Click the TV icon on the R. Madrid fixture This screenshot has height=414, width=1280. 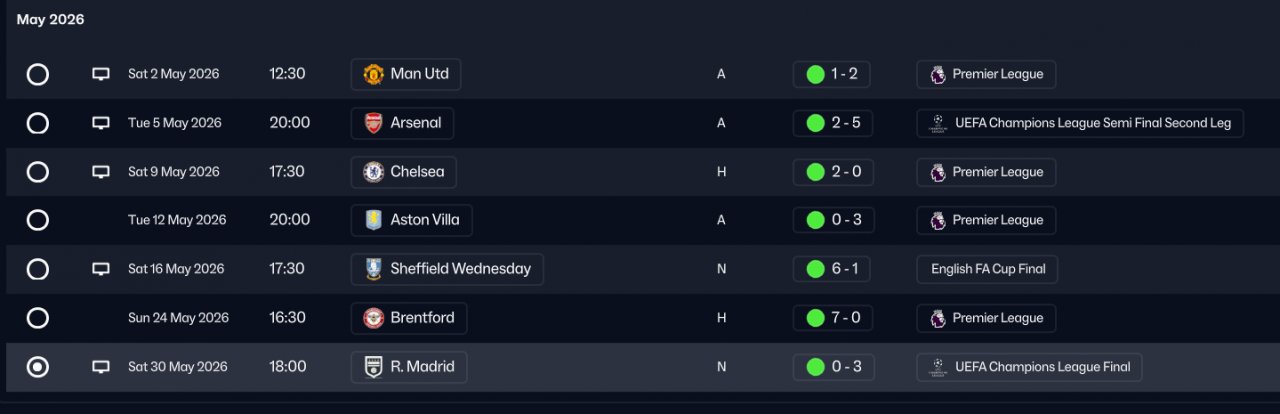click(101, 367)
